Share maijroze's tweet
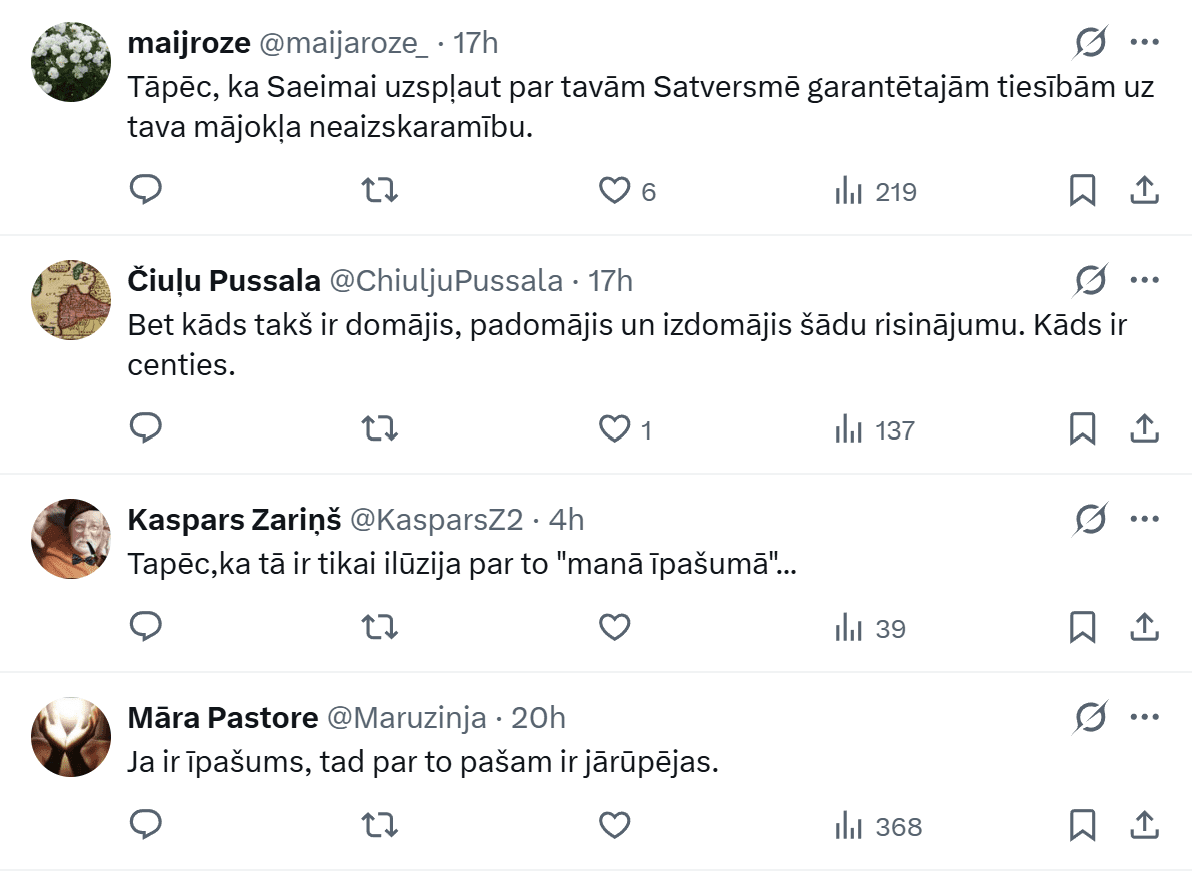The height and width of the screenshot is (872, 1192). click(x=1143, y=190)
